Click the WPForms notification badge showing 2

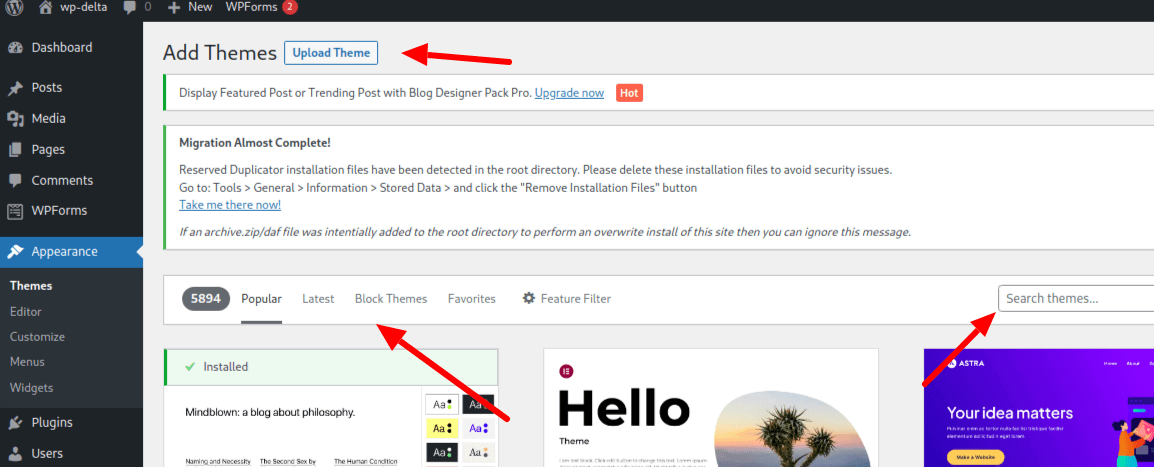click(290, 7)
